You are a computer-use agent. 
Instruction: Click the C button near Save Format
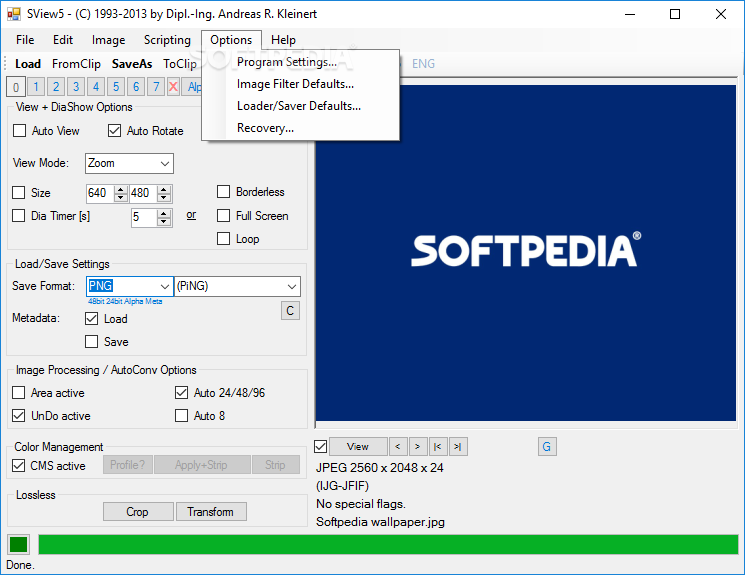pyautogui.click(x=290, y=311)
